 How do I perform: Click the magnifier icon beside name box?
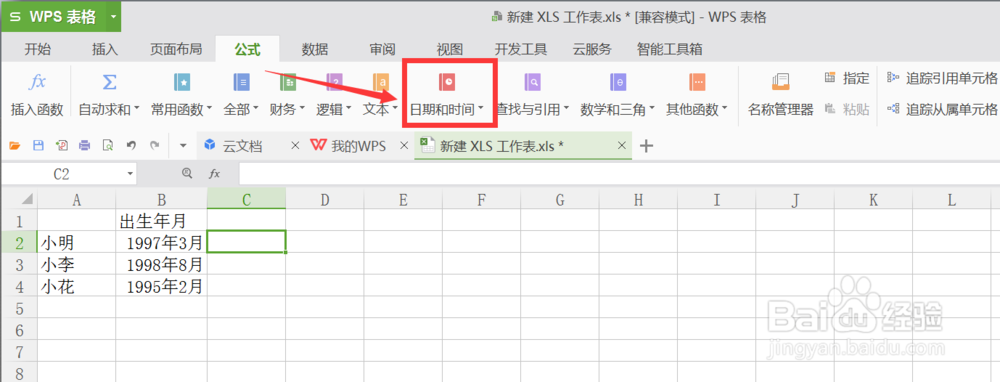click(x=187, y=173)
